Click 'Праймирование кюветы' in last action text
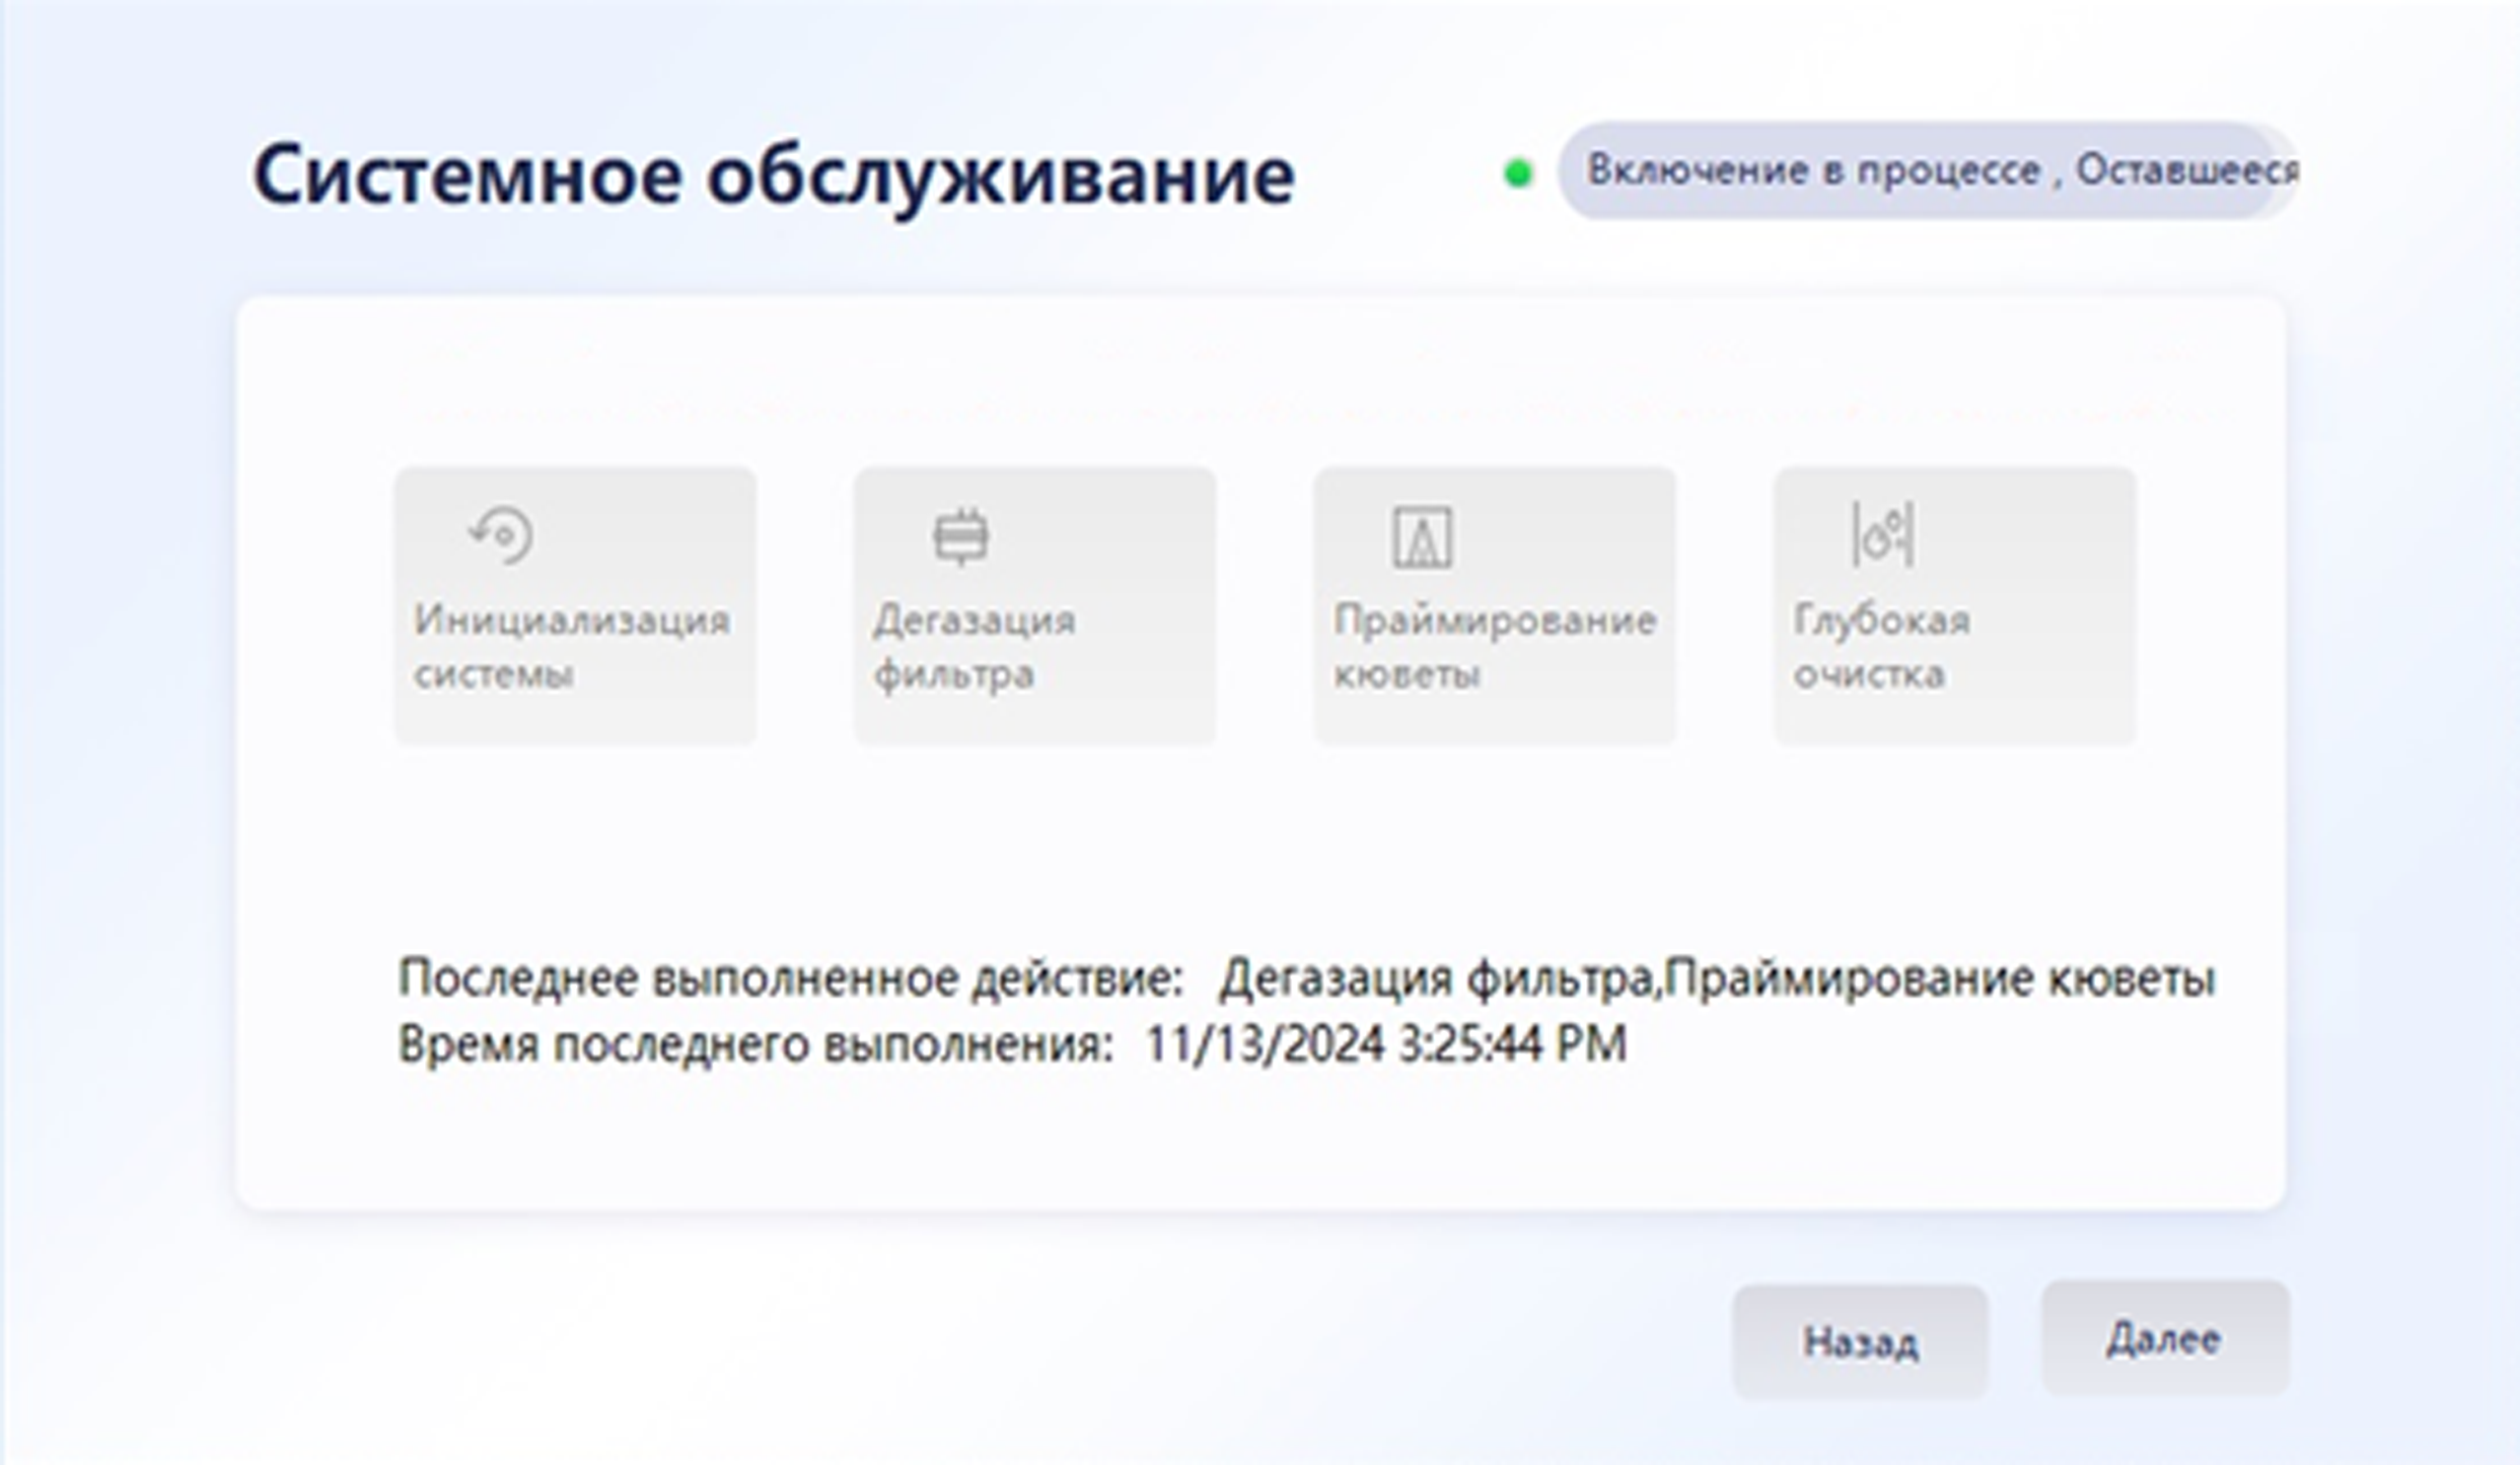The image size is (2520, 1465). coord(1940,978)
